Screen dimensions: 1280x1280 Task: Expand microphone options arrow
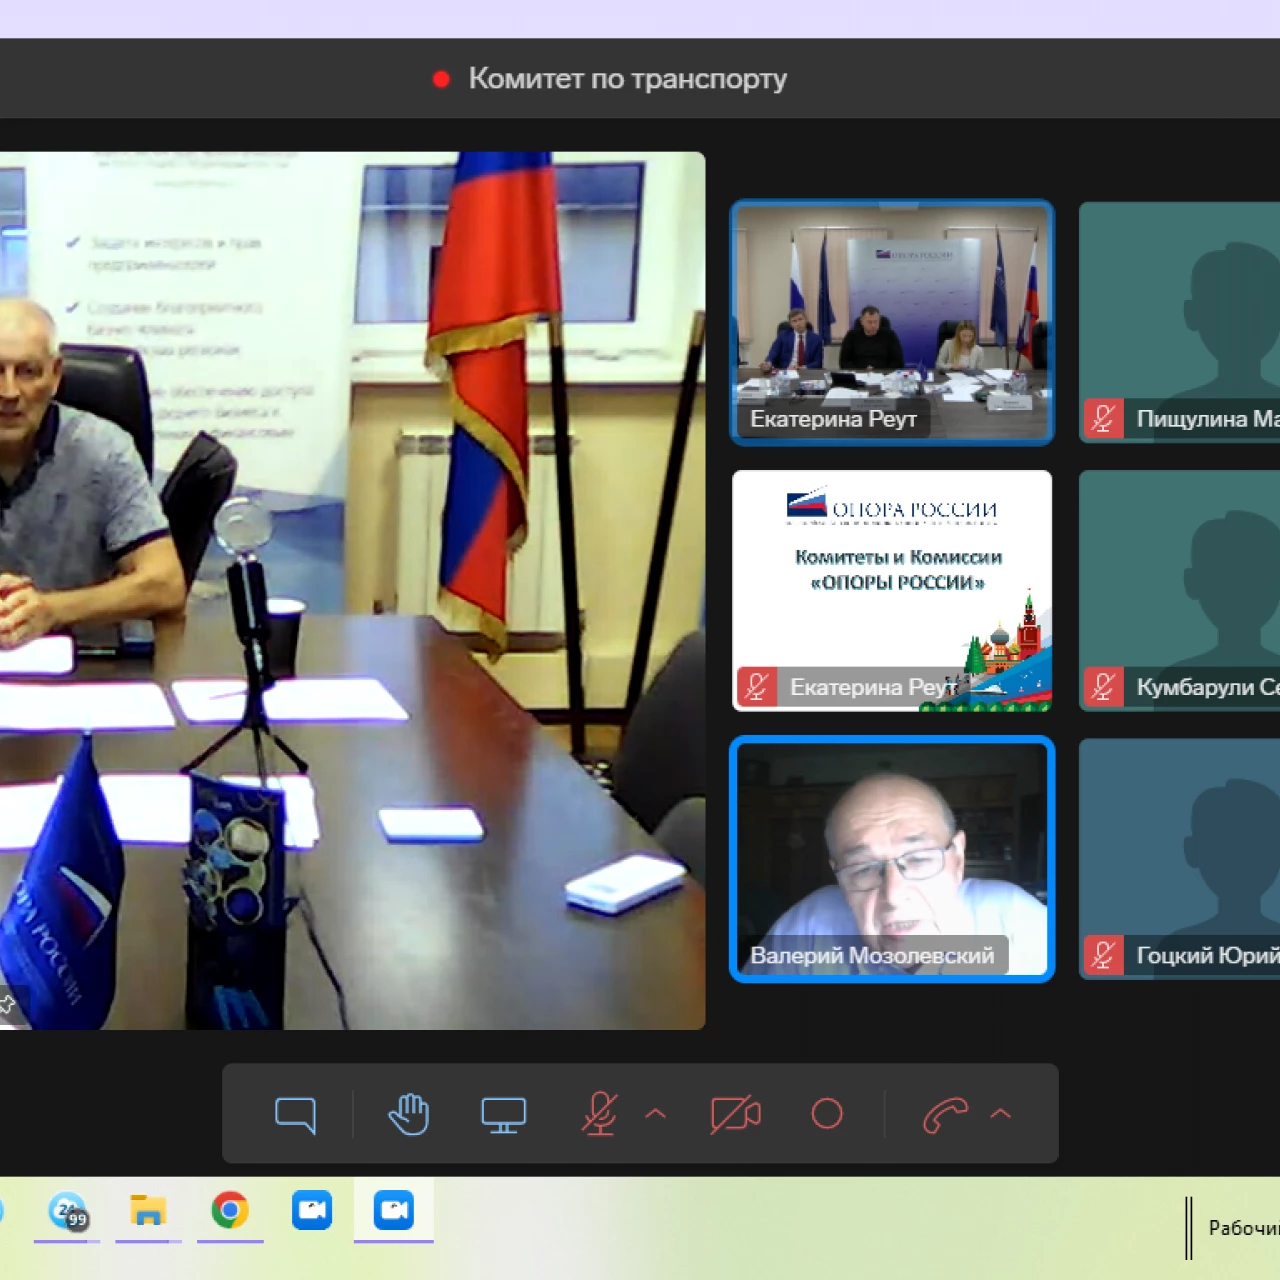point(656,1113)
